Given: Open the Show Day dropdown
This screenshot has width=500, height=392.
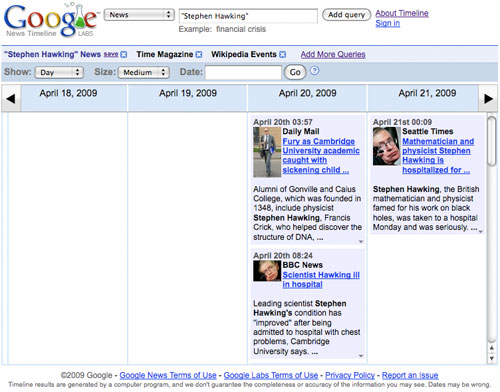Looking at the screenshot, I should (59, 72).
